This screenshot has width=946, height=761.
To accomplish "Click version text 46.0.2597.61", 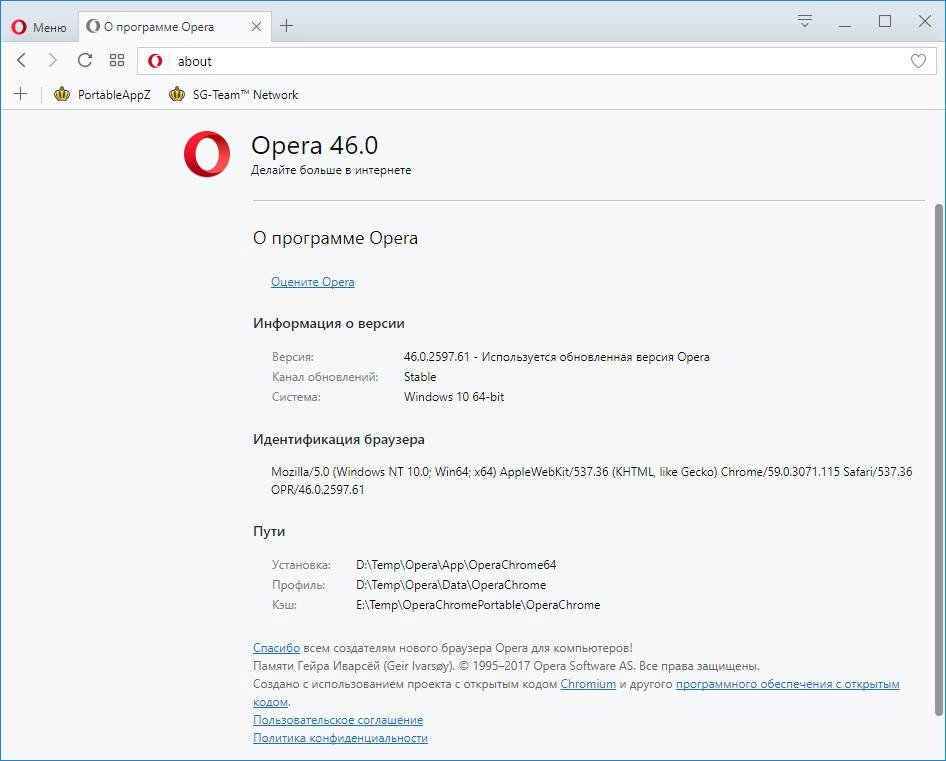I will point(437,357).
